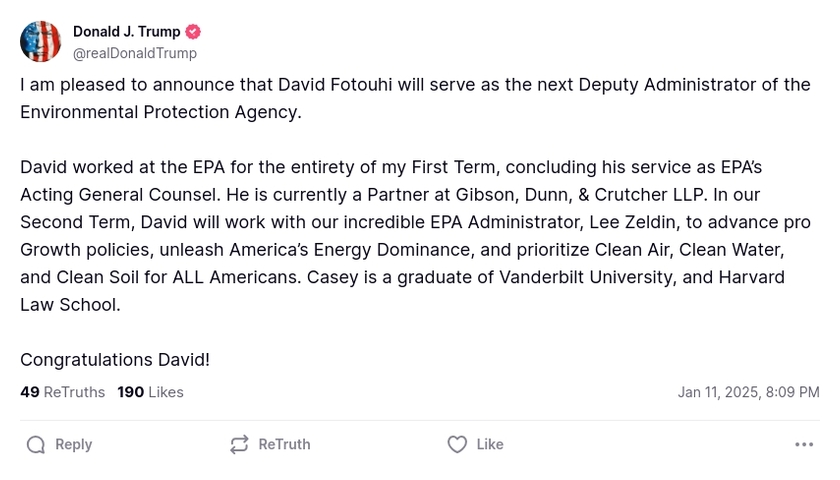The width and height of the screenshot is (840, 480).
Task: Click the heart Like icon
Action: [457, 445]
